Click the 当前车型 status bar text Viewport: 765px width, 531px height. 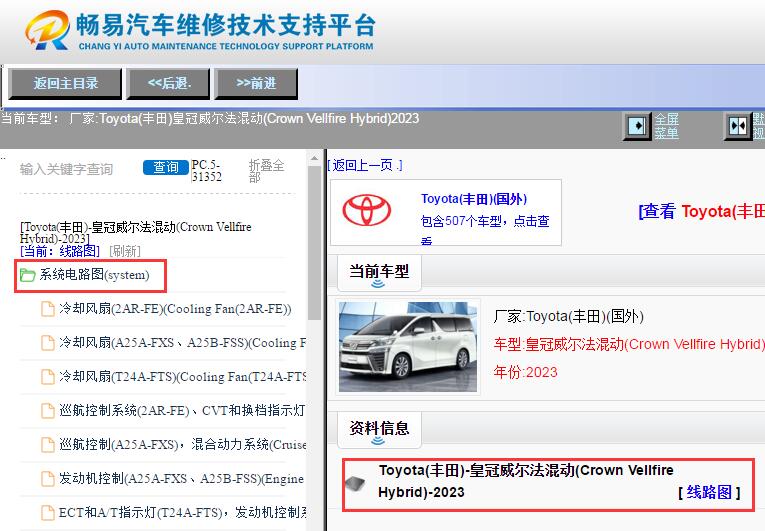tap(210, 119)
